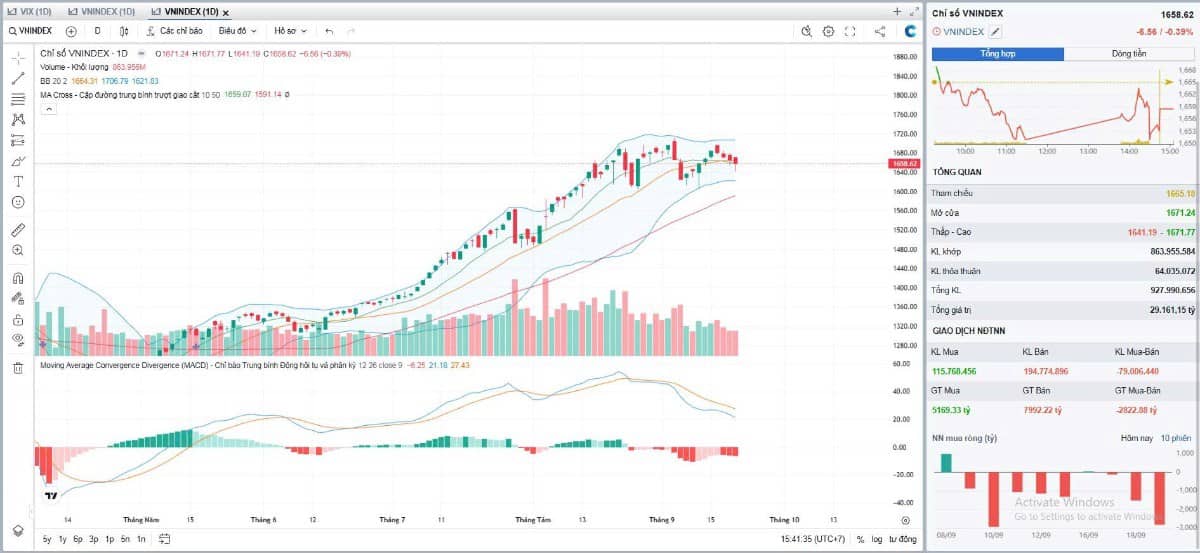Toggle percent scale button
The width and height of the screenshot is (1200, 553).
860,539
